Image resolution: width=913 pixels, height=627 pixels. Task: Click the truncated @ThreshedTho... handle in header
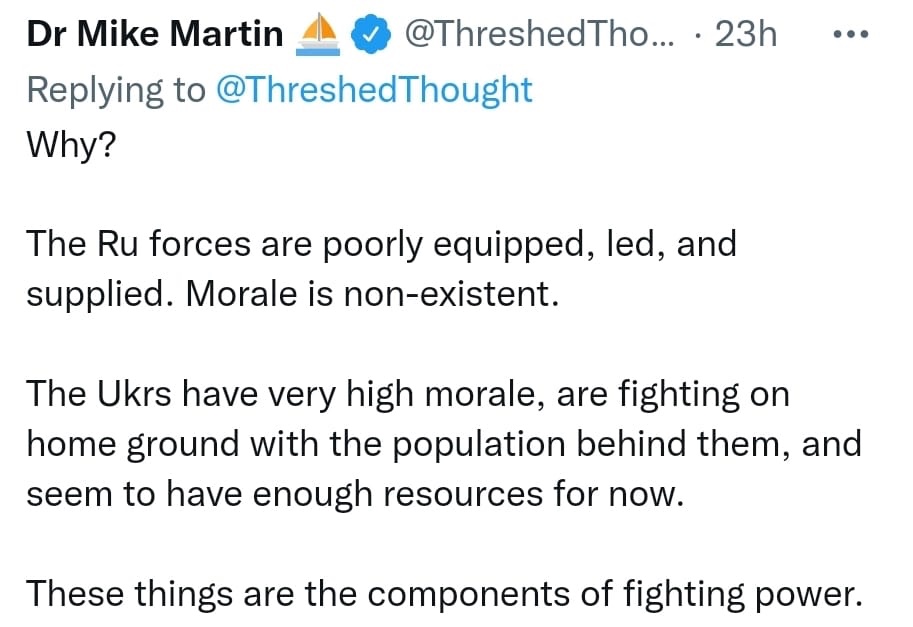[540, 35]
